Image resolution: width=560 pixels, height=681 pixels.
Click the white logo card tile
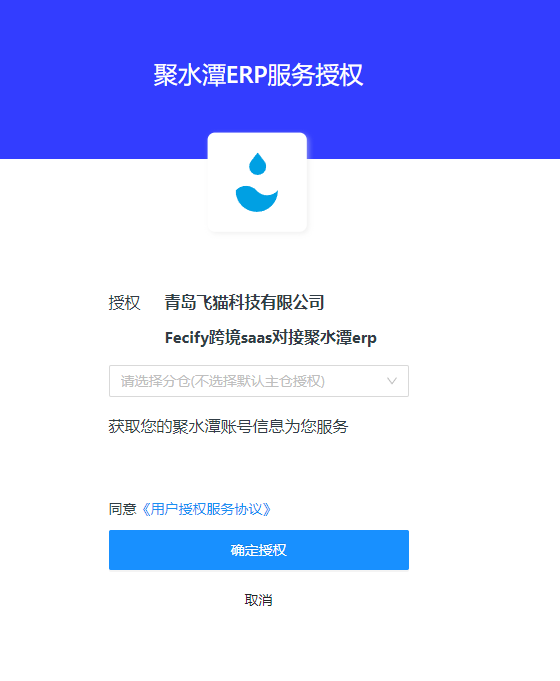point(257,182)
